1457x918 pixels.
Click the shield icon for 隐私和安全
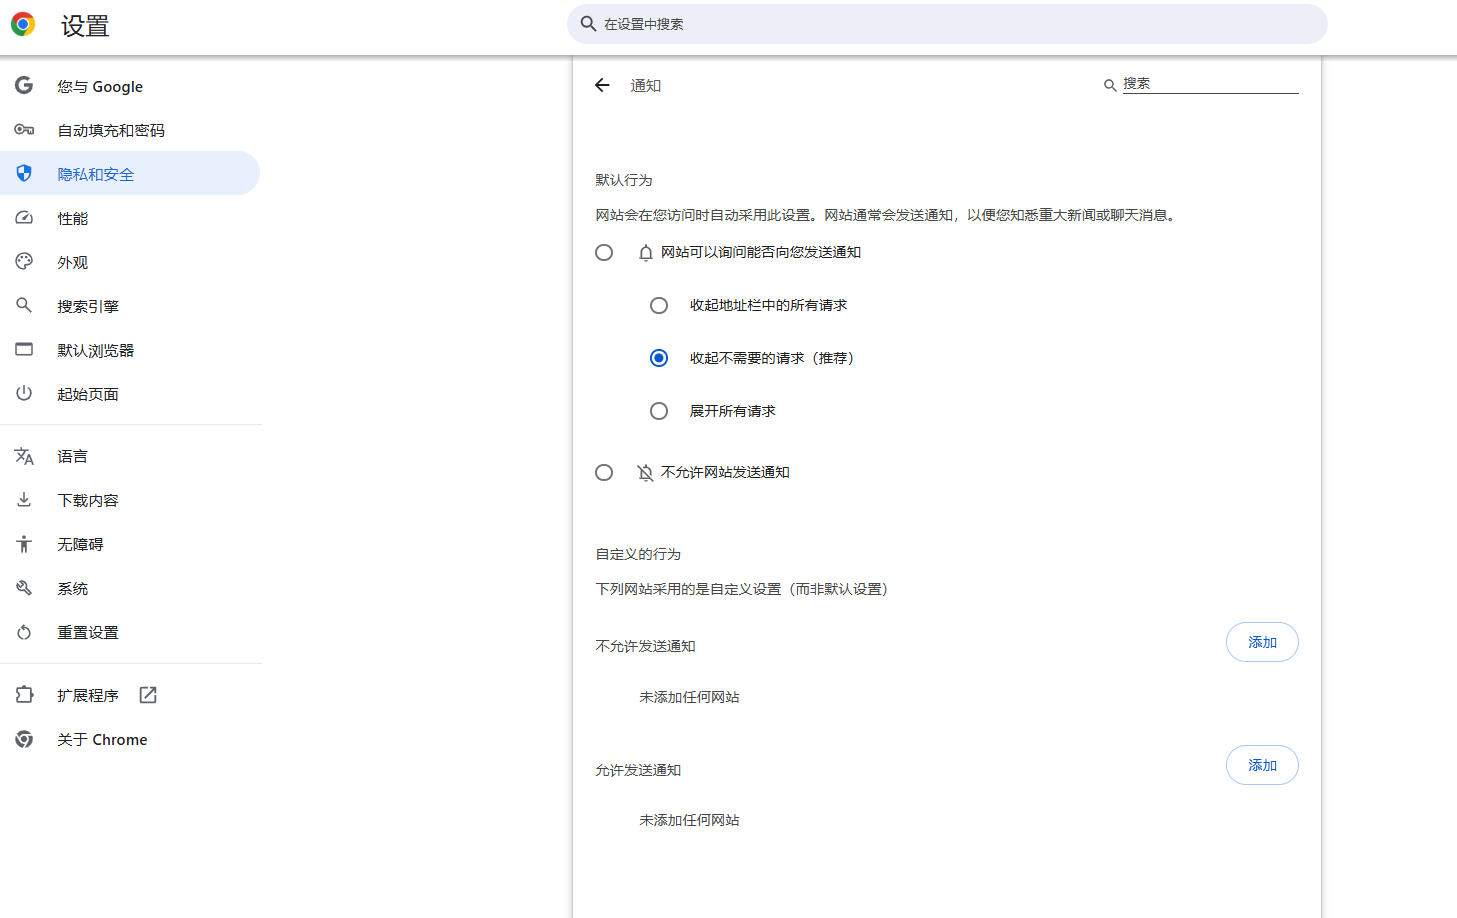[24, 174]
